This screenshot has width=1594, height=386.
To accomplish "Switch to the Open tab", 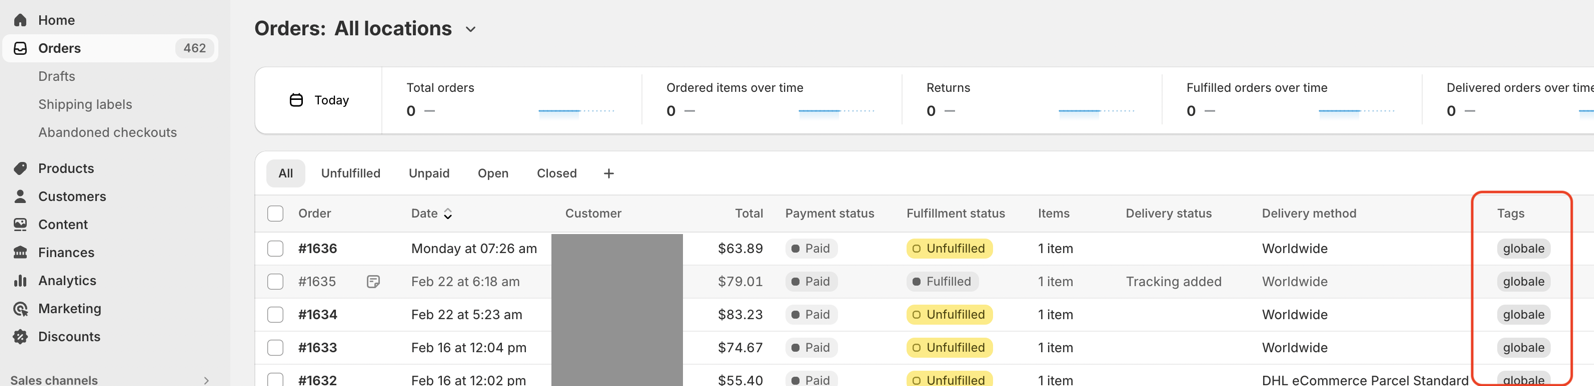I will point(493,173).
